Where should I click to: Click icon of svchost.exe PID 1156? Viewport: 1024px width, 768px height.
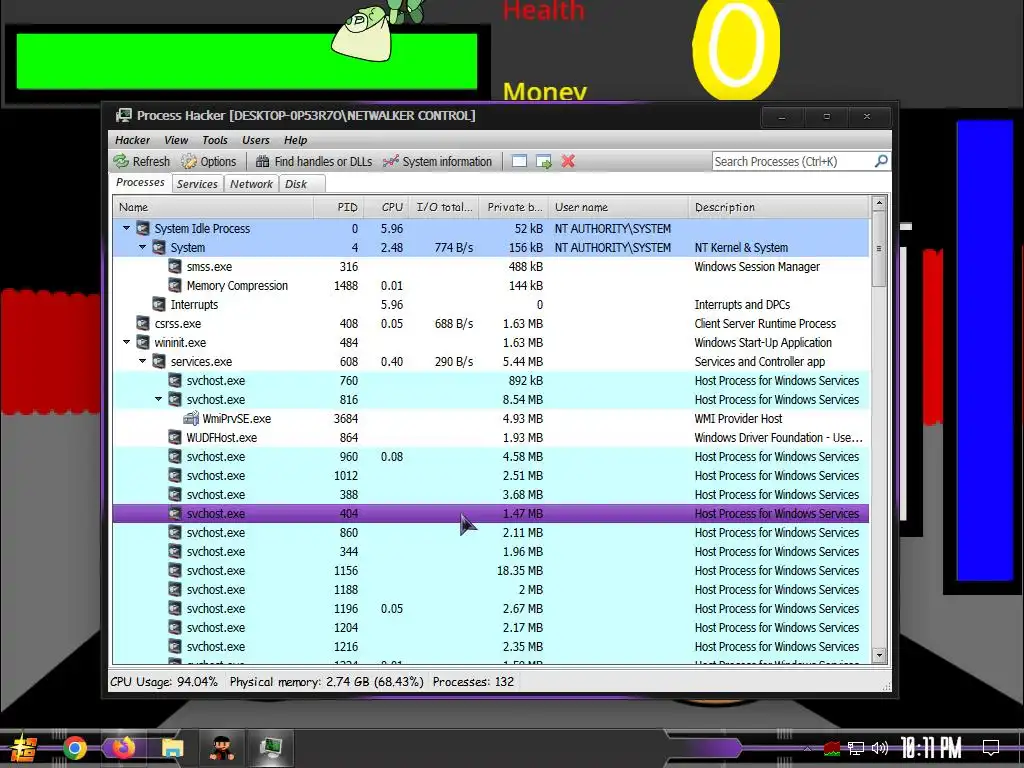coord(175,570)
